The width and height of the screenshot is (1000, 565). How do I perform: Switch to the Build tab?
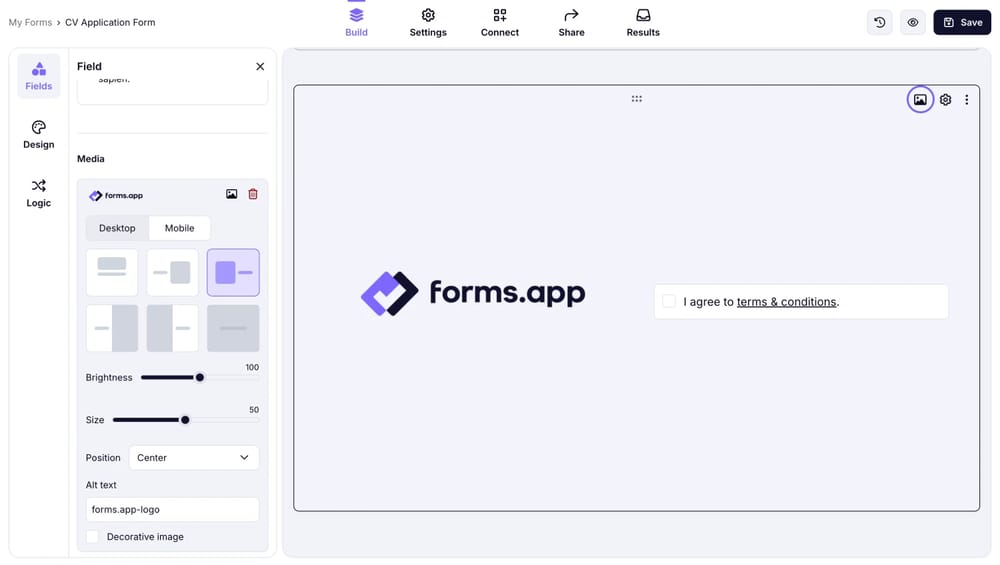coord(356,22)
